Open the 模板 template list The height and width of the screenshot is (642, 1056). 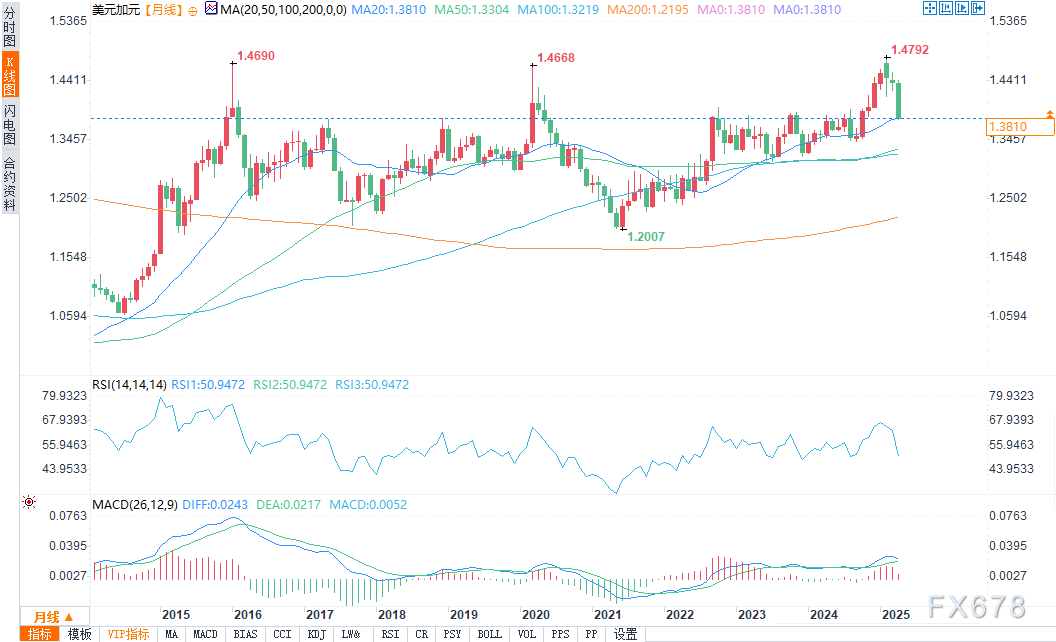(x=79, y=634)
